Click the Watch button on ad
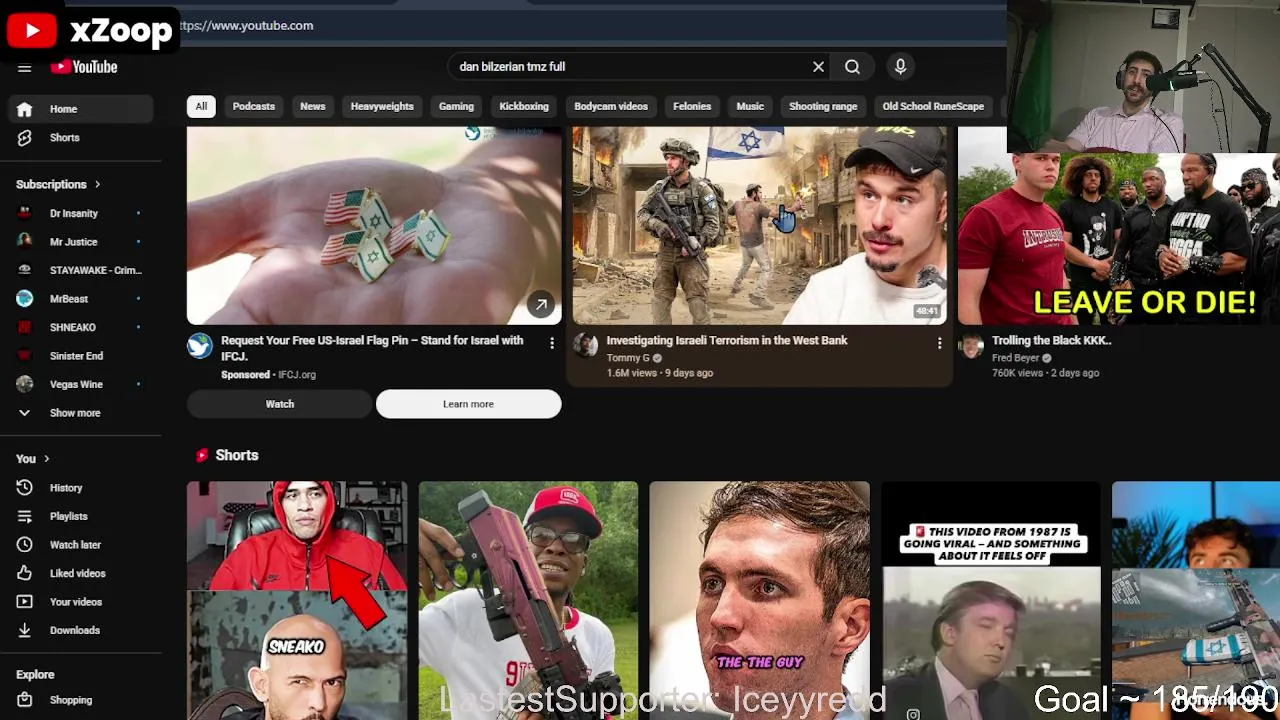This screenshot has width=1280, height=720. (x=280, y=404)
